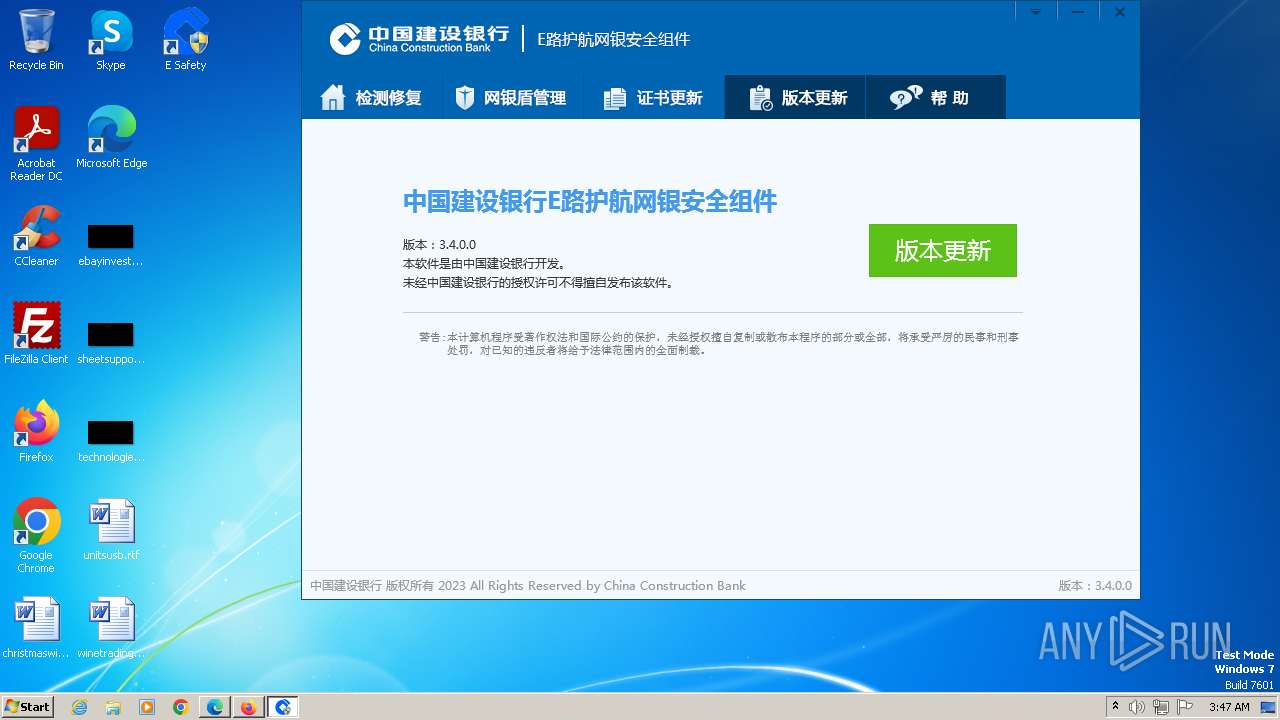
Task: Select the Skype desktop shortcut
Action: (111, 40)
